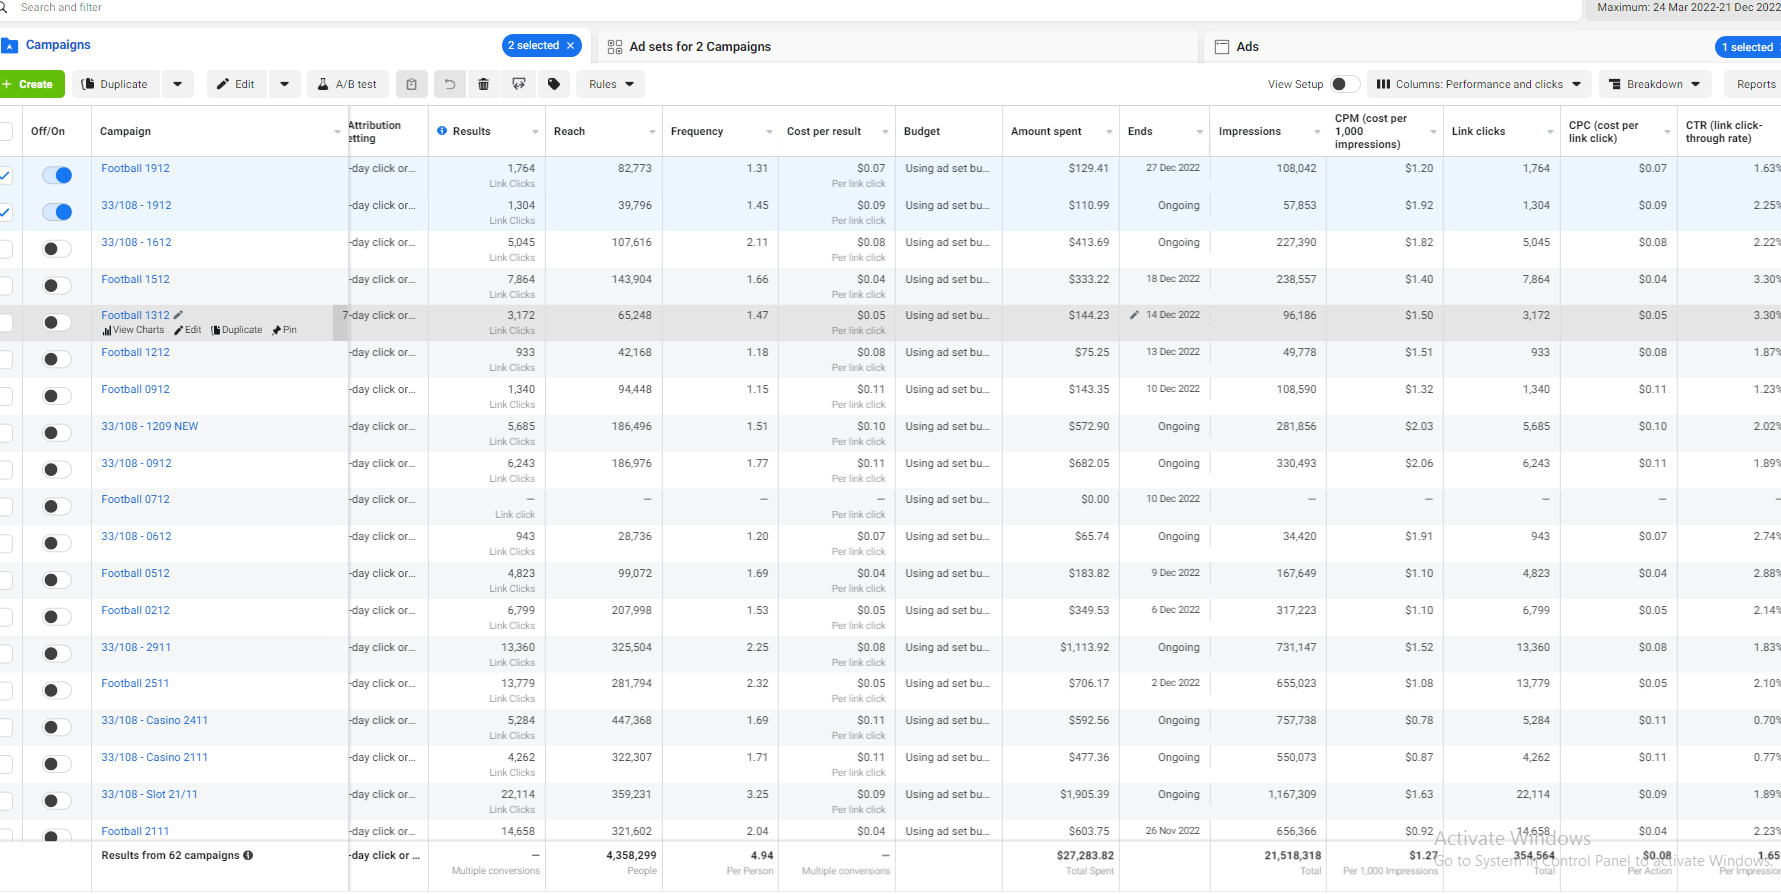Image resolution: width=1781 pixels, height=894 pixels.
Task: Sort by the Frequency column header
Action: [x=697, y=131]
